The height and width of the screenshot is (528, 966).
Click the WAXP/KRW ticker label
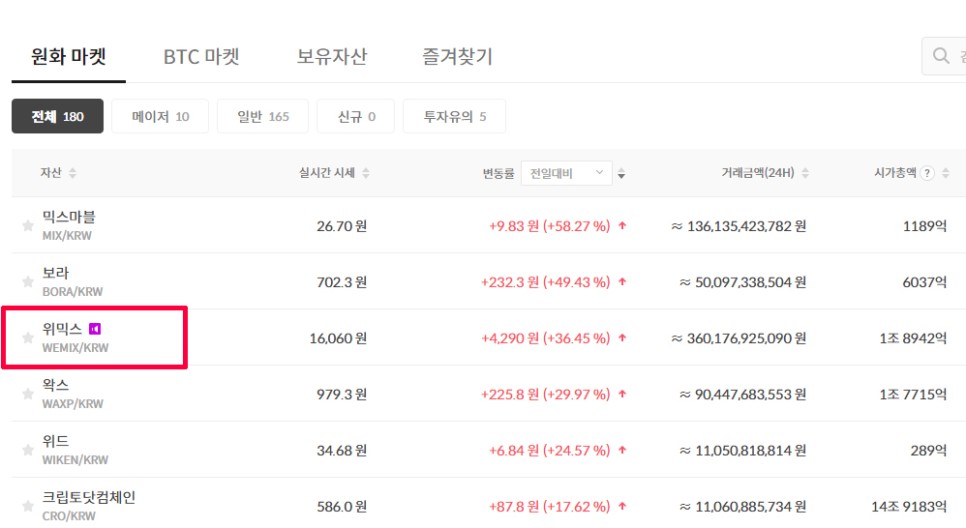(73, 404)
